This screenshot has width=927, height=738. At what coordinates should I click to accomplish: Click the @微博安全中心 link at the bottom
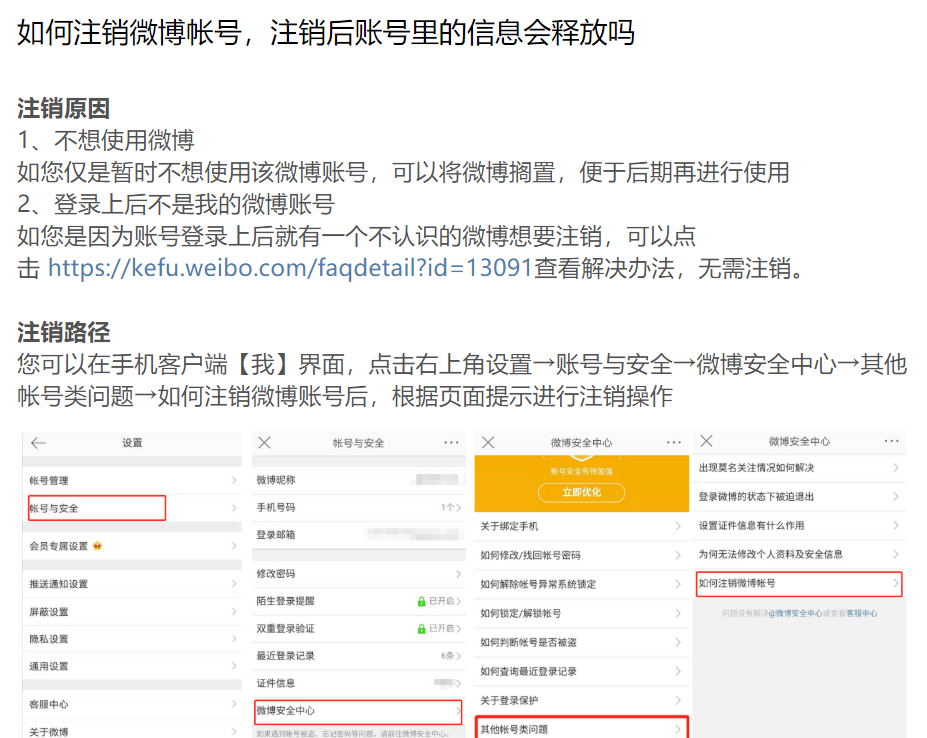(x=795, y=614)
